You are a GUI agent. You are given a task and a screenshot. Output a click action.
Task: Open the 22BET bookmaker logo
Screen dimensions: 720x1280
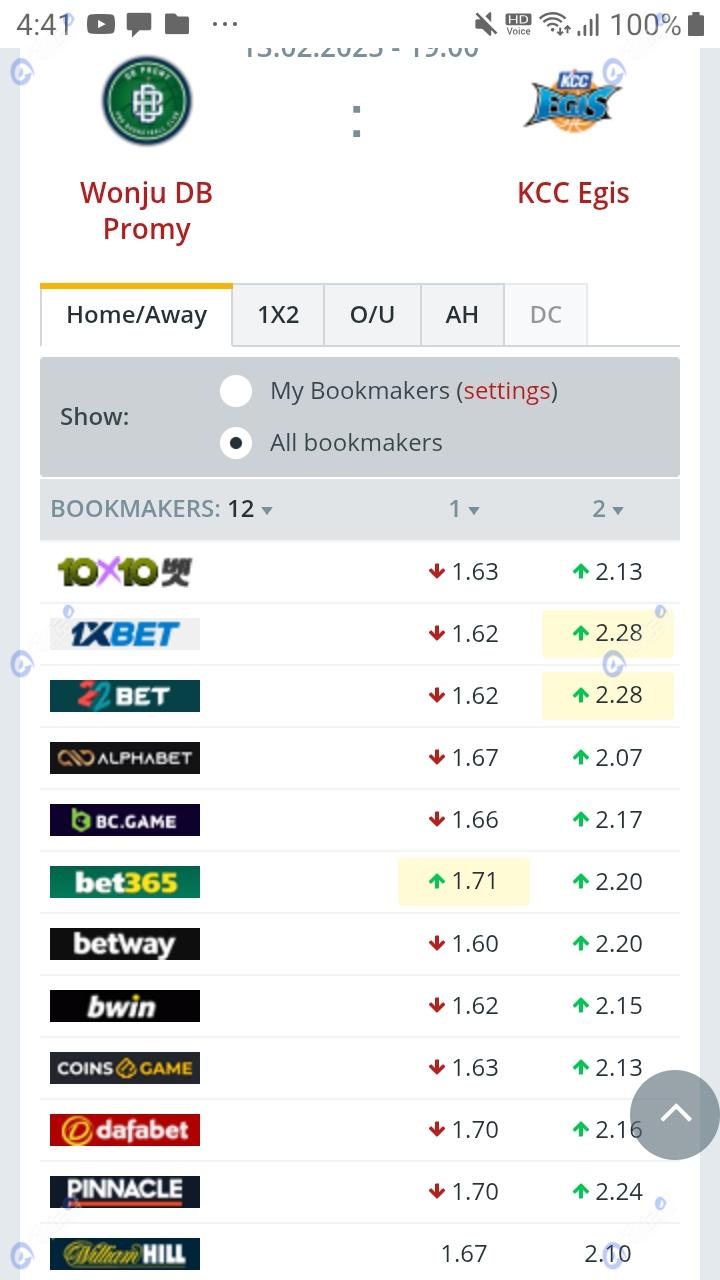pos(125,696)
